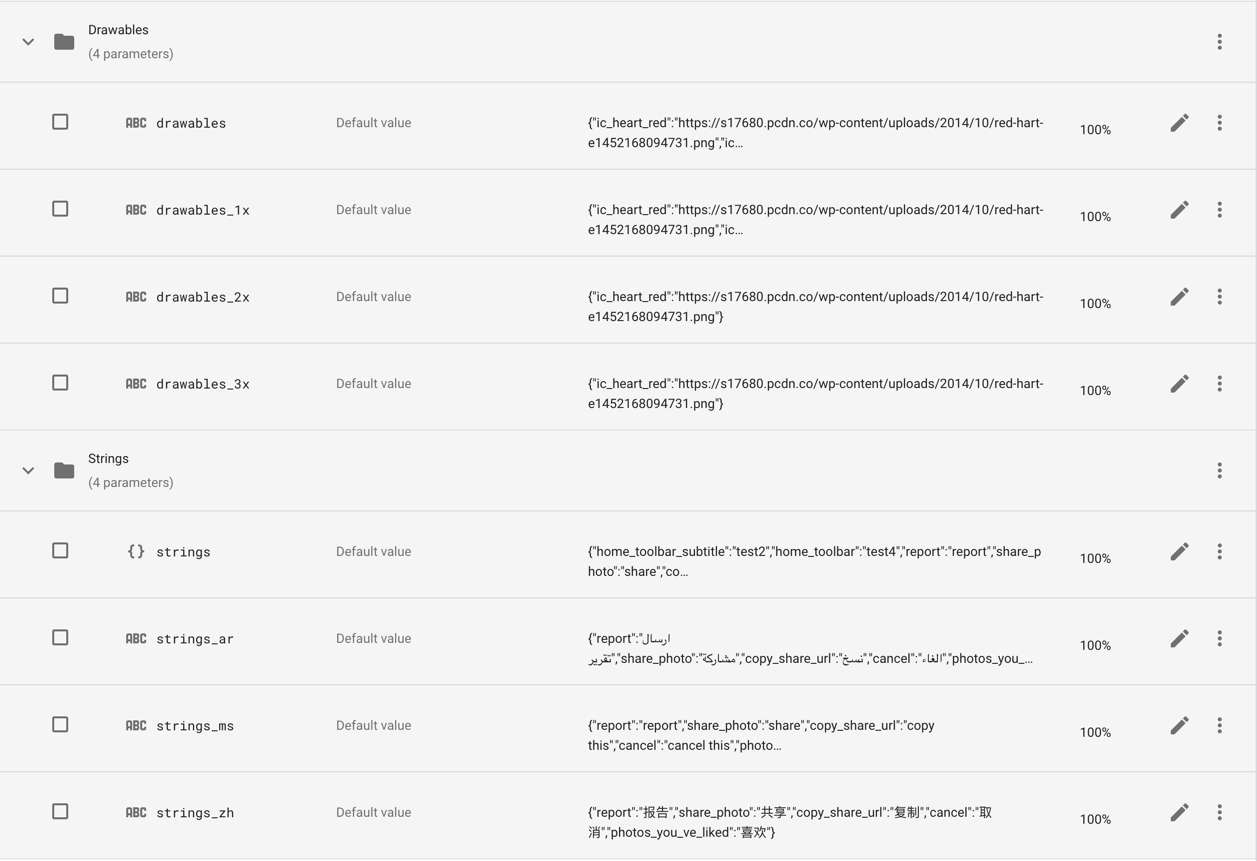Edit the drawables_2x parameter with pencil icon

pyautogui.click(x=1179, y=297)
